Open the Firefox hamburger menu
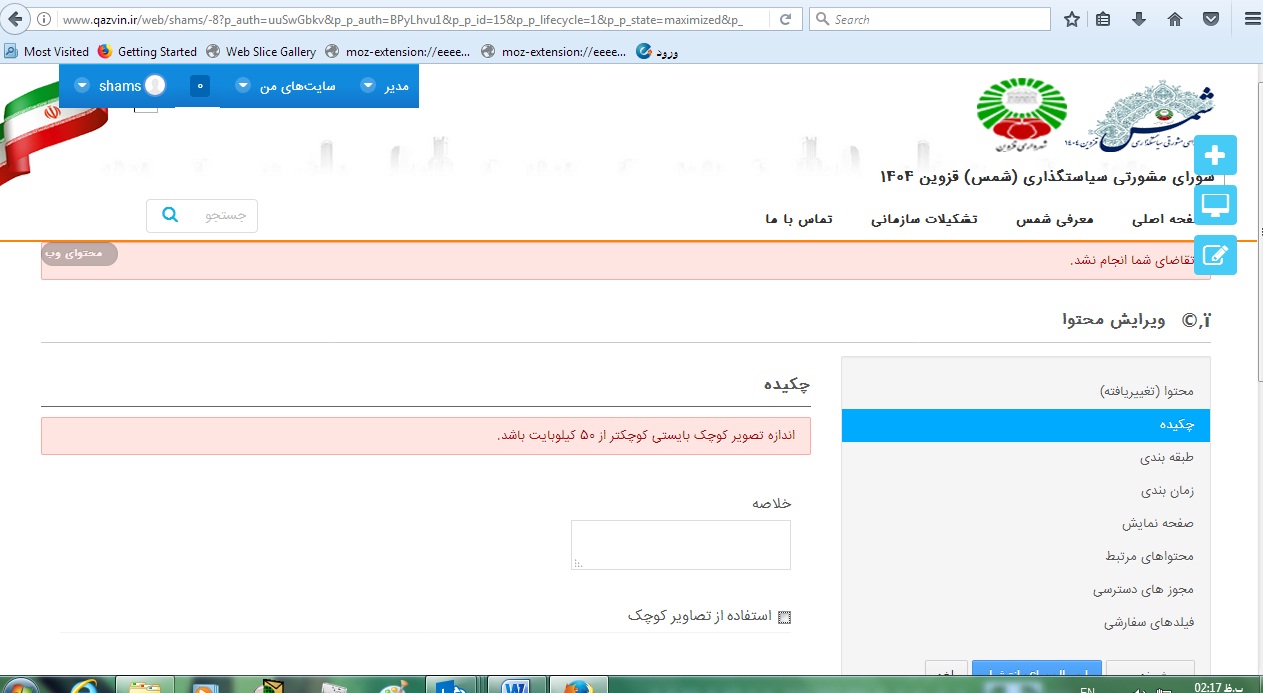 [1249, 19]
